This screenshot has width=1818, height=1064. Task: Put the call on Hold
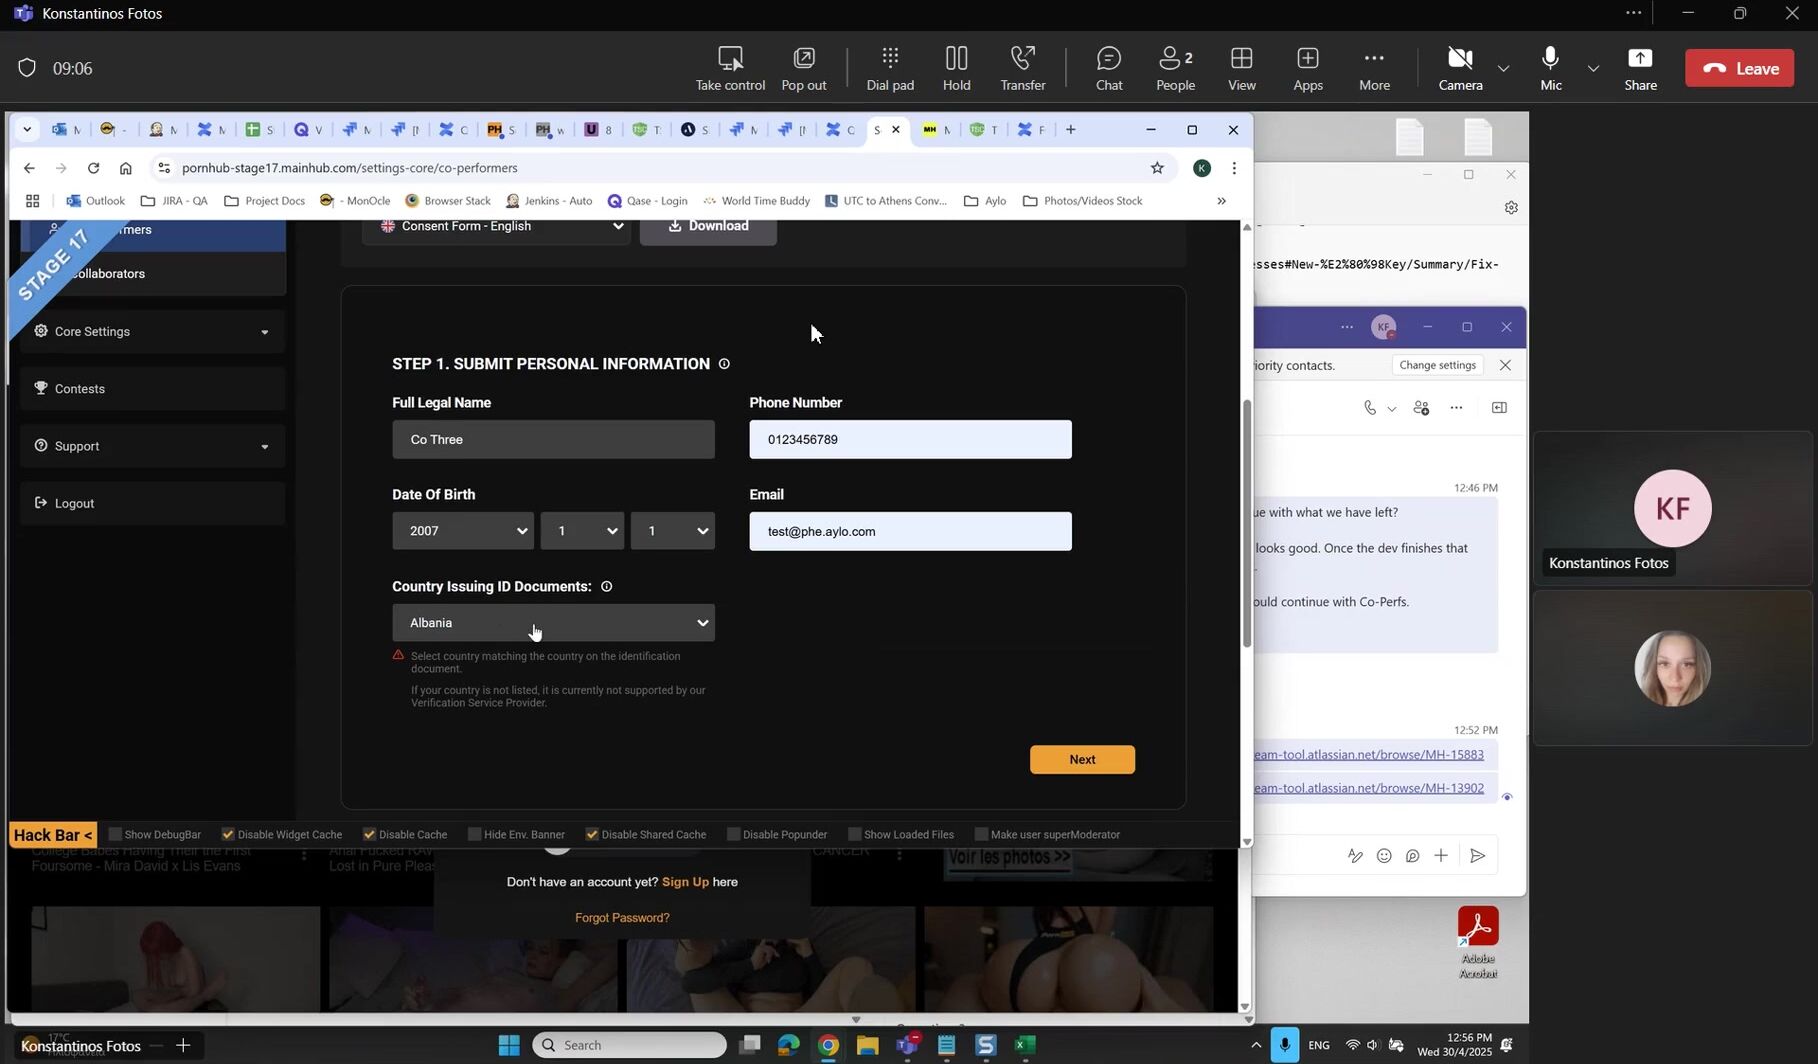pos(956,68)
